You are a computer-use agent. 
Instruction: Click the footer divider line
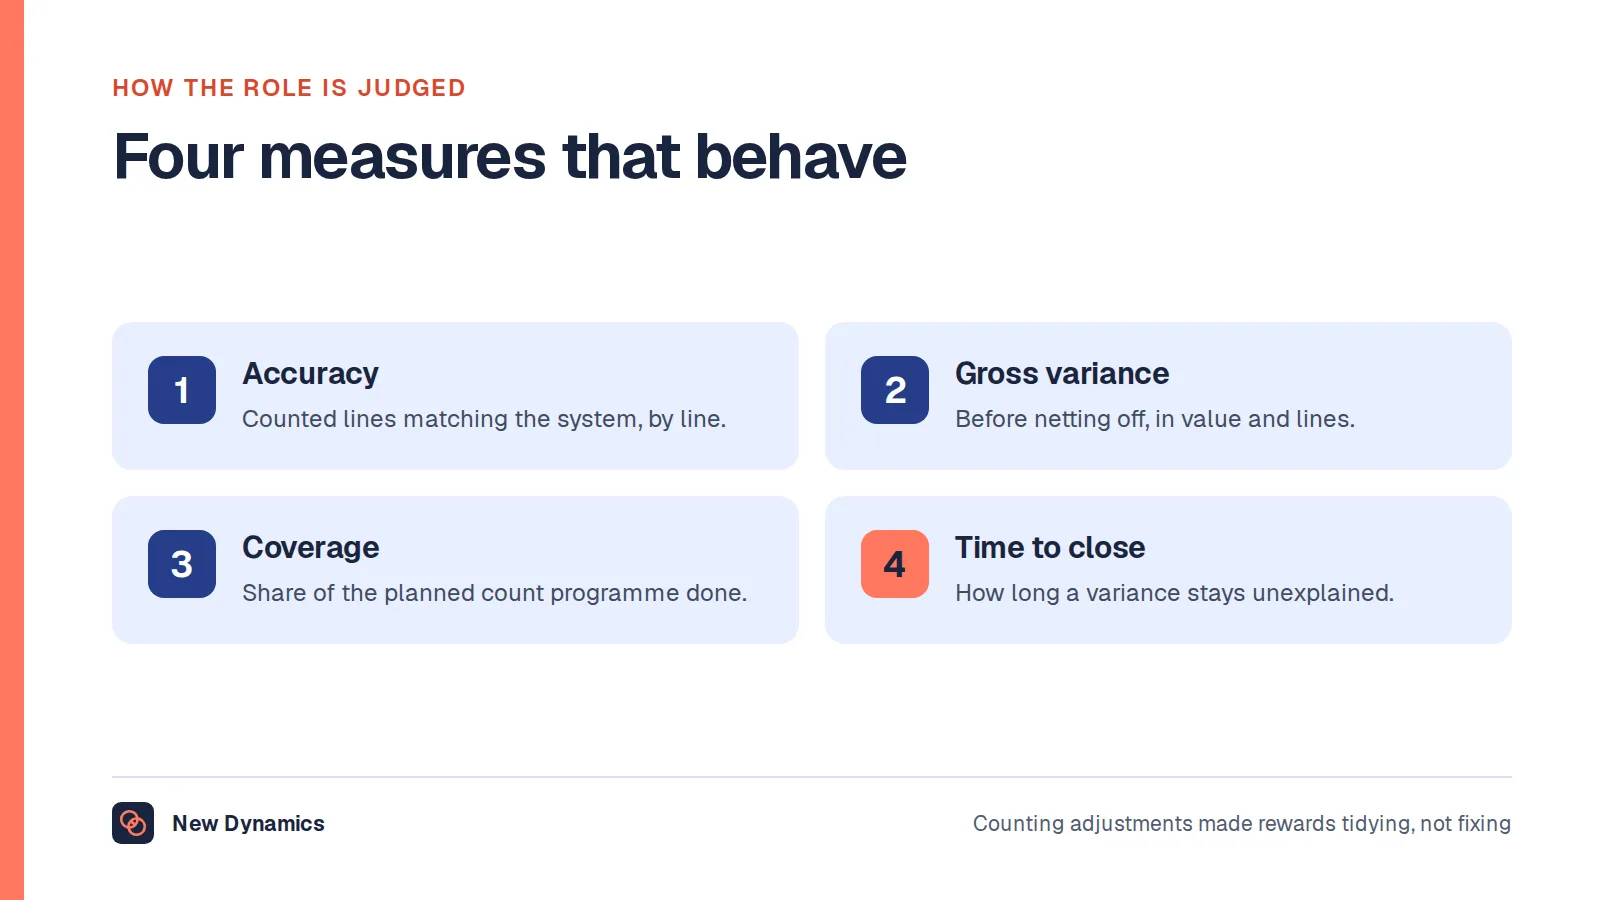pos(812,777)
